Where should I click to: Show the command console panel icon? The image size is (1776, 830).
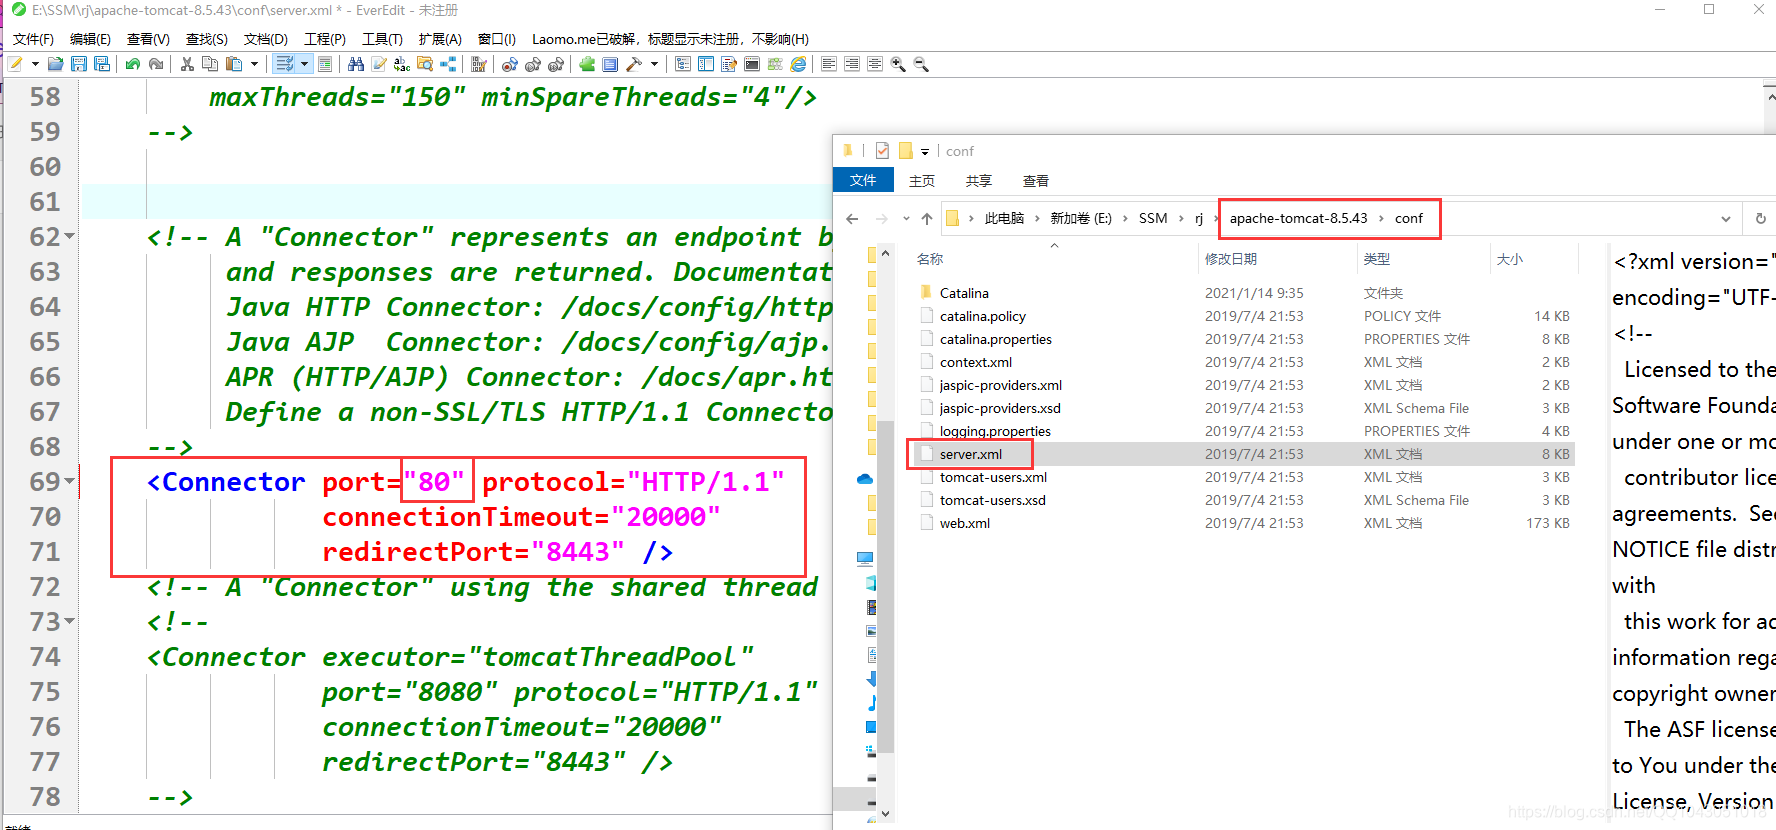(752, 64)
